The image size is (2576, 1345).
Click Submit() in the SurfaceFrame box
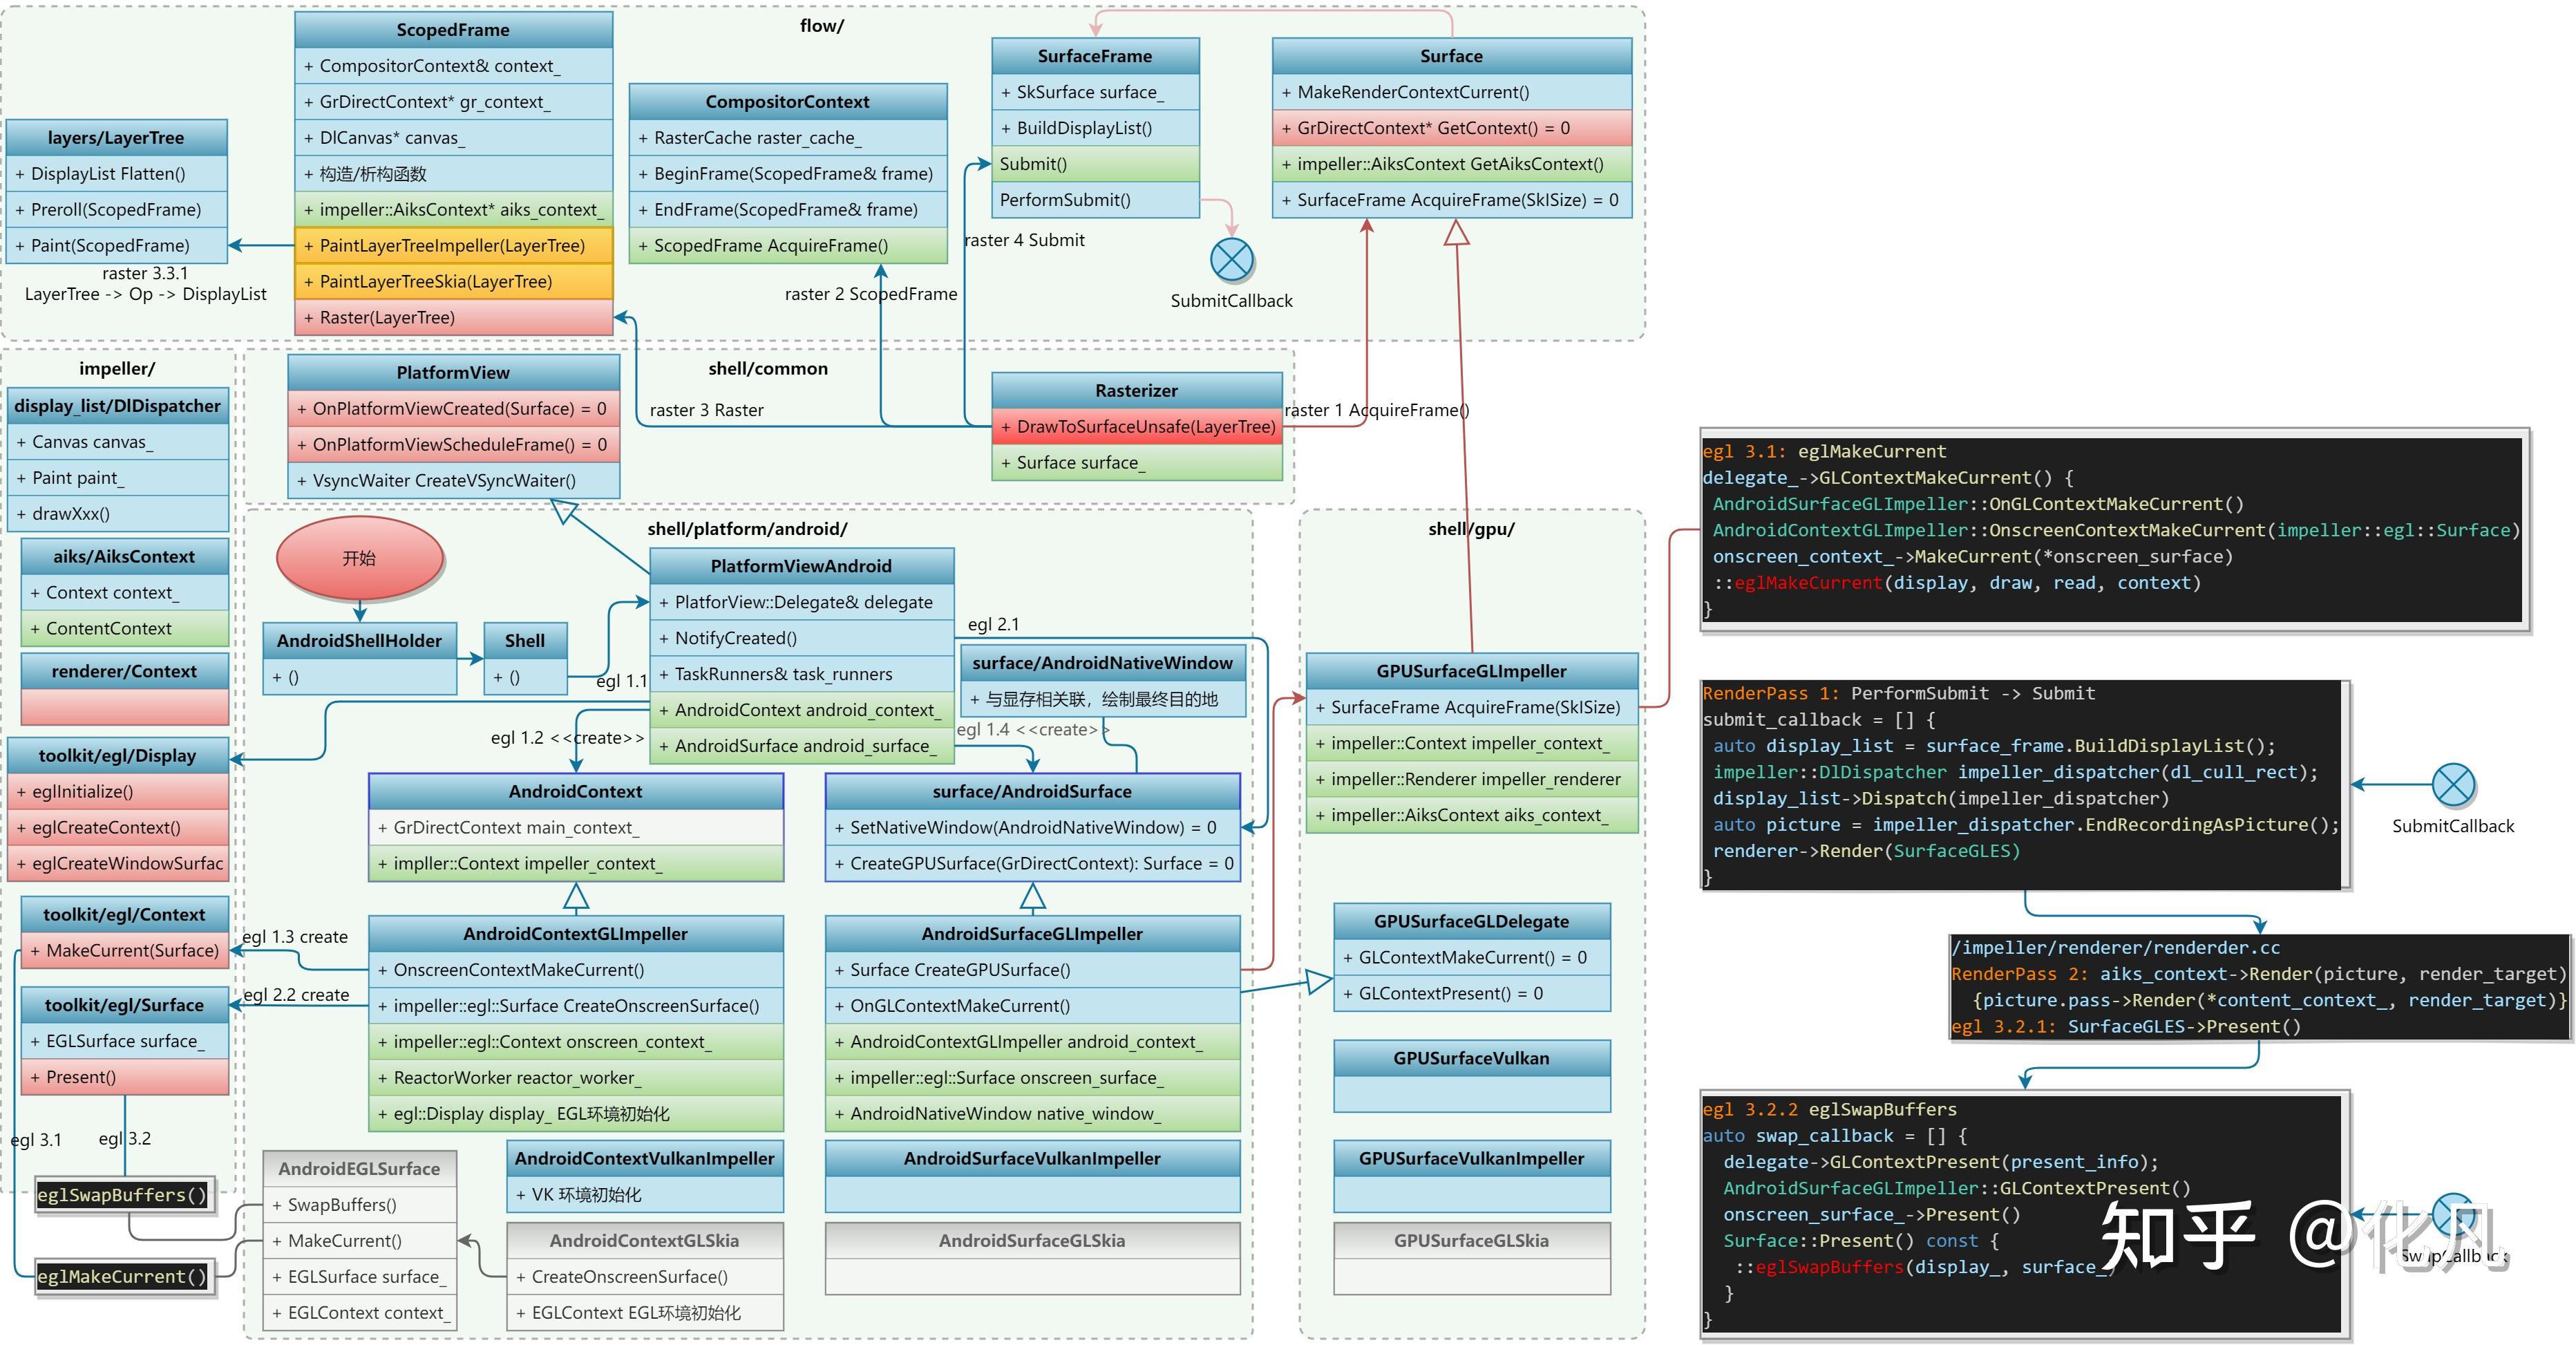pos(1095,163)
